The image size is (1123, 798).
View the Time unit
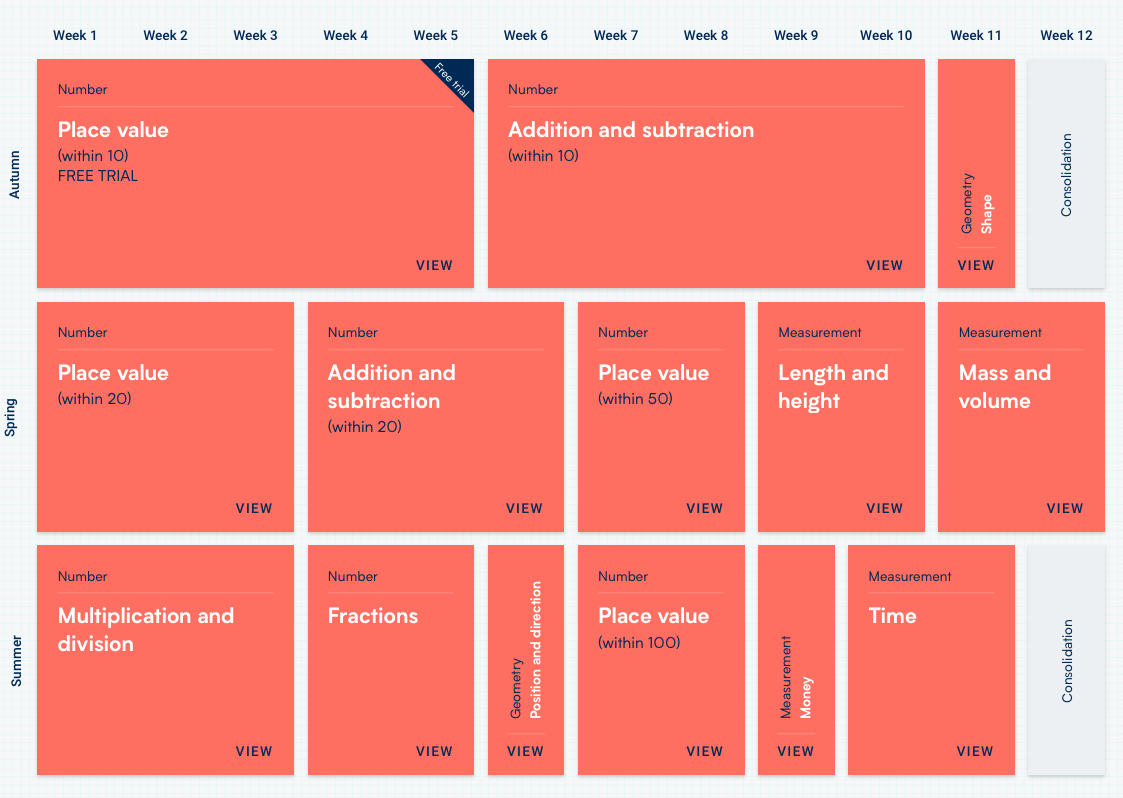click(974, 751)
